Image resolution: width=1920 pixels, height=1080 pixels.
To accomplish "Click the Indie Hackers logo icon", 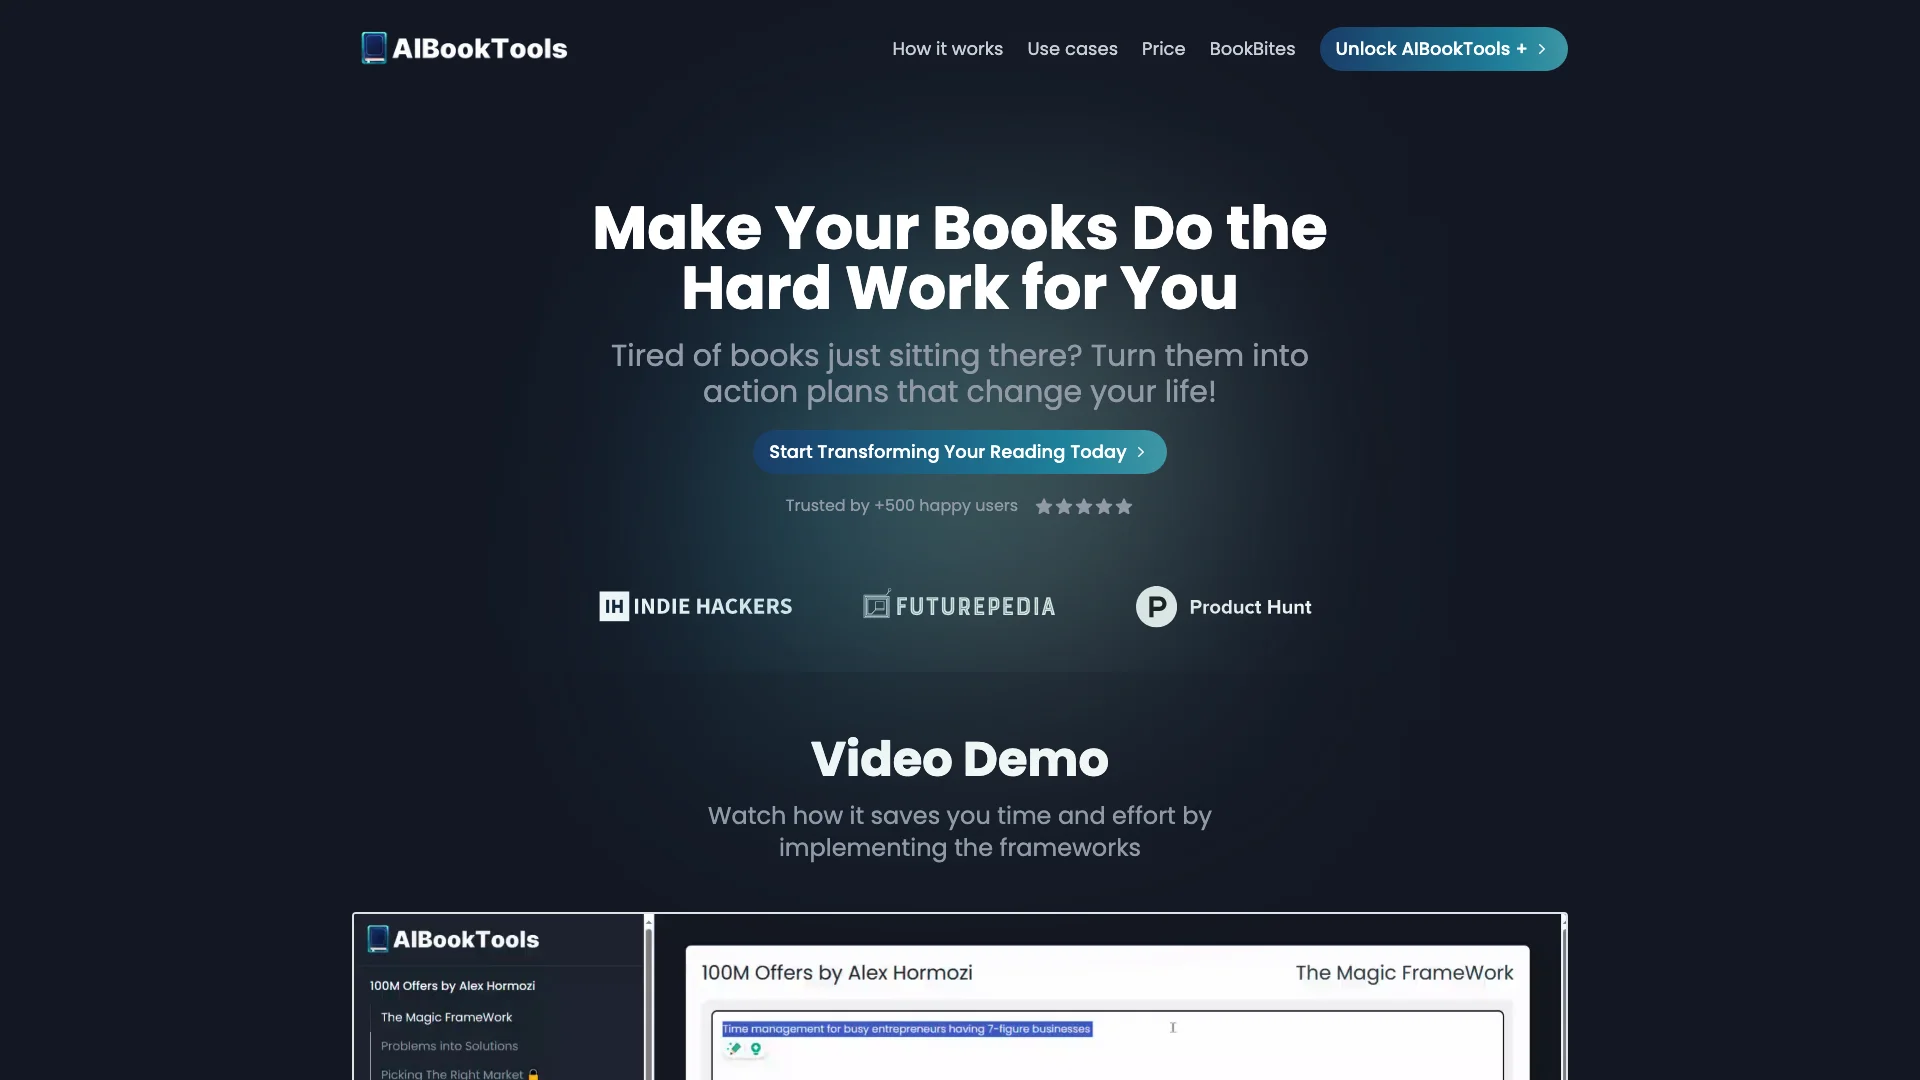I will click(x=611, y=605).
